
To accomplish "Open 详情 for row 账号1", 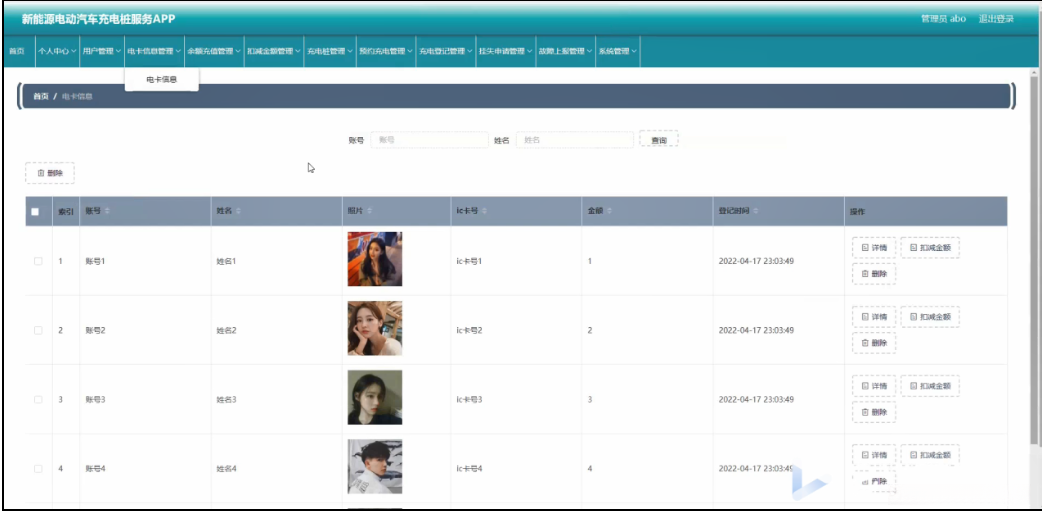I will (874, 247).
